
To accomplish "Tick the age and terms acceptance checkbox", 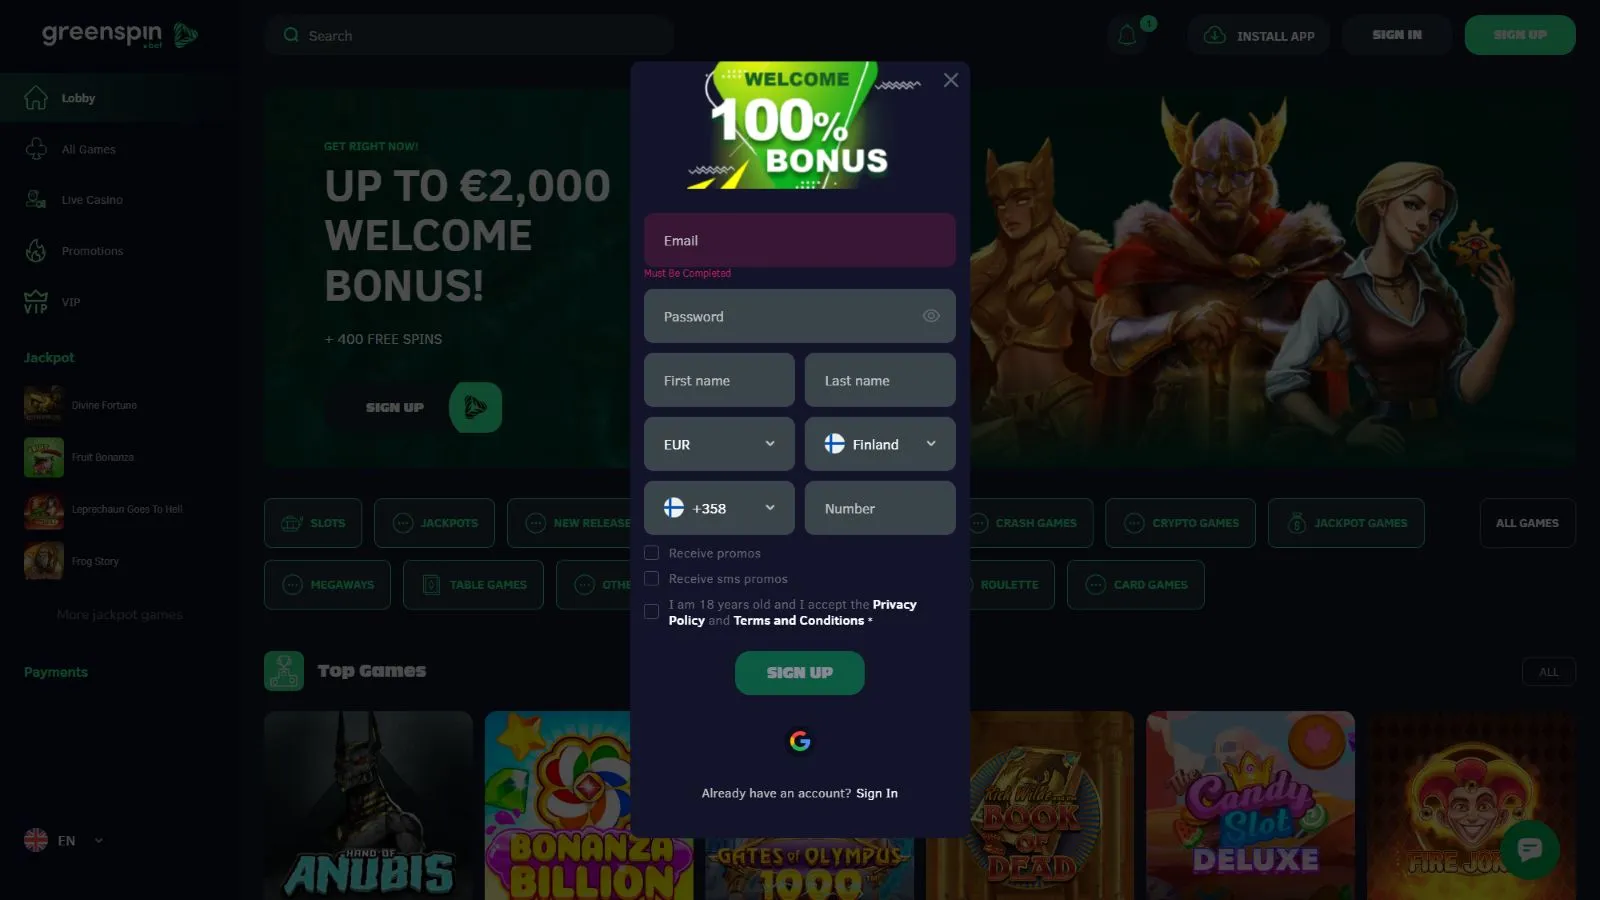I will 652,611.
